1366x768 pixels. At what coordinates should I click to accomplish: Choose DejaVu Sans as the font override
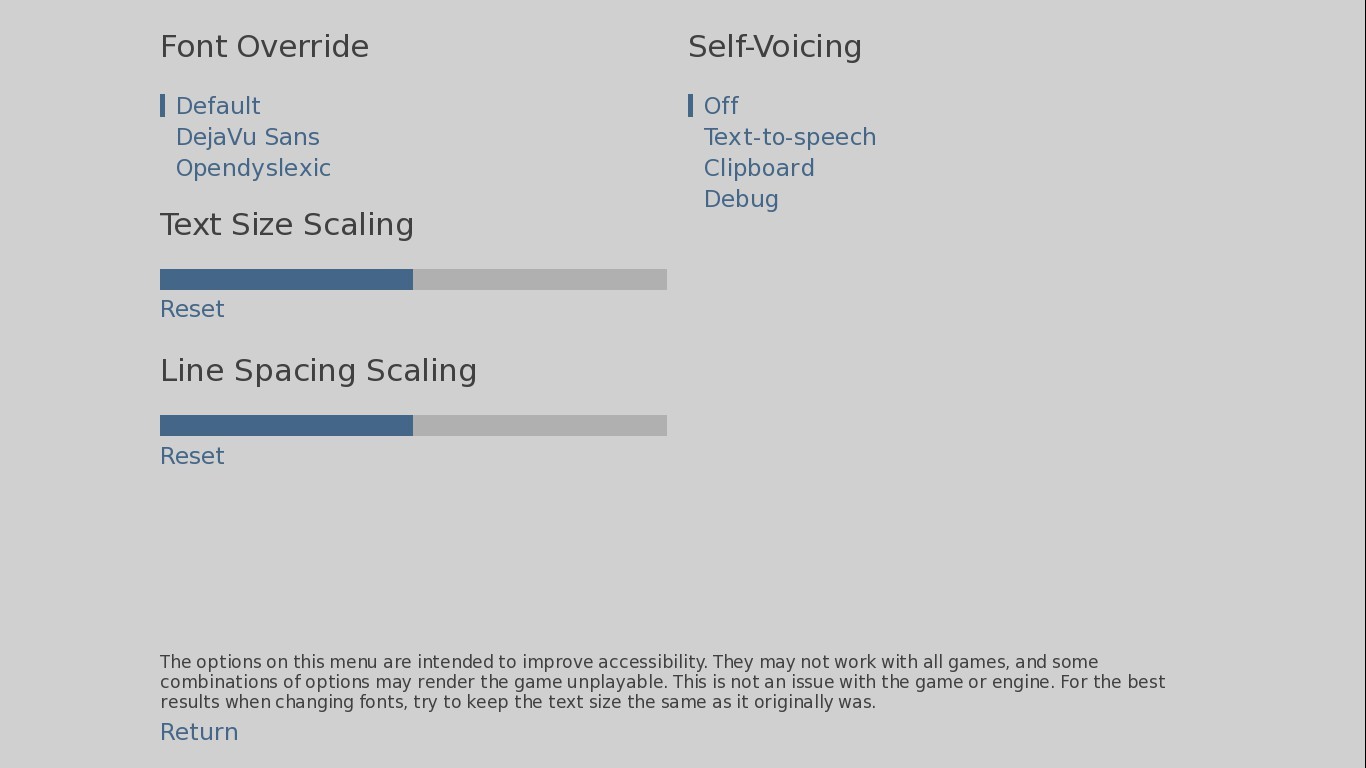click(247, 137)
